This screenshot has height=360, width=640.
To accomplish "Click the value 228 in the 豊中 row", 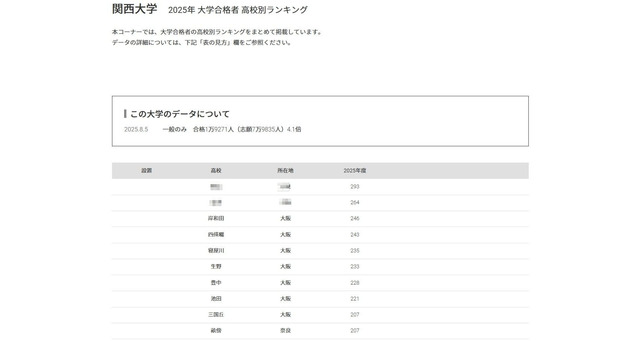I will pos(355,282).
